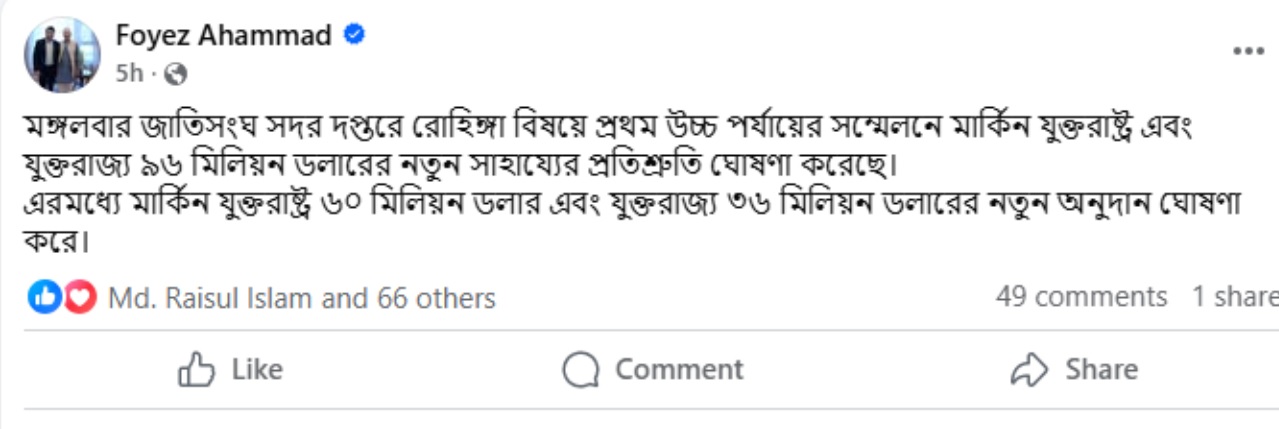This screenshot has width=1279, height=429.
Task: Click the speech bubble icon beside Comment
Action: (x=580, y=370)
